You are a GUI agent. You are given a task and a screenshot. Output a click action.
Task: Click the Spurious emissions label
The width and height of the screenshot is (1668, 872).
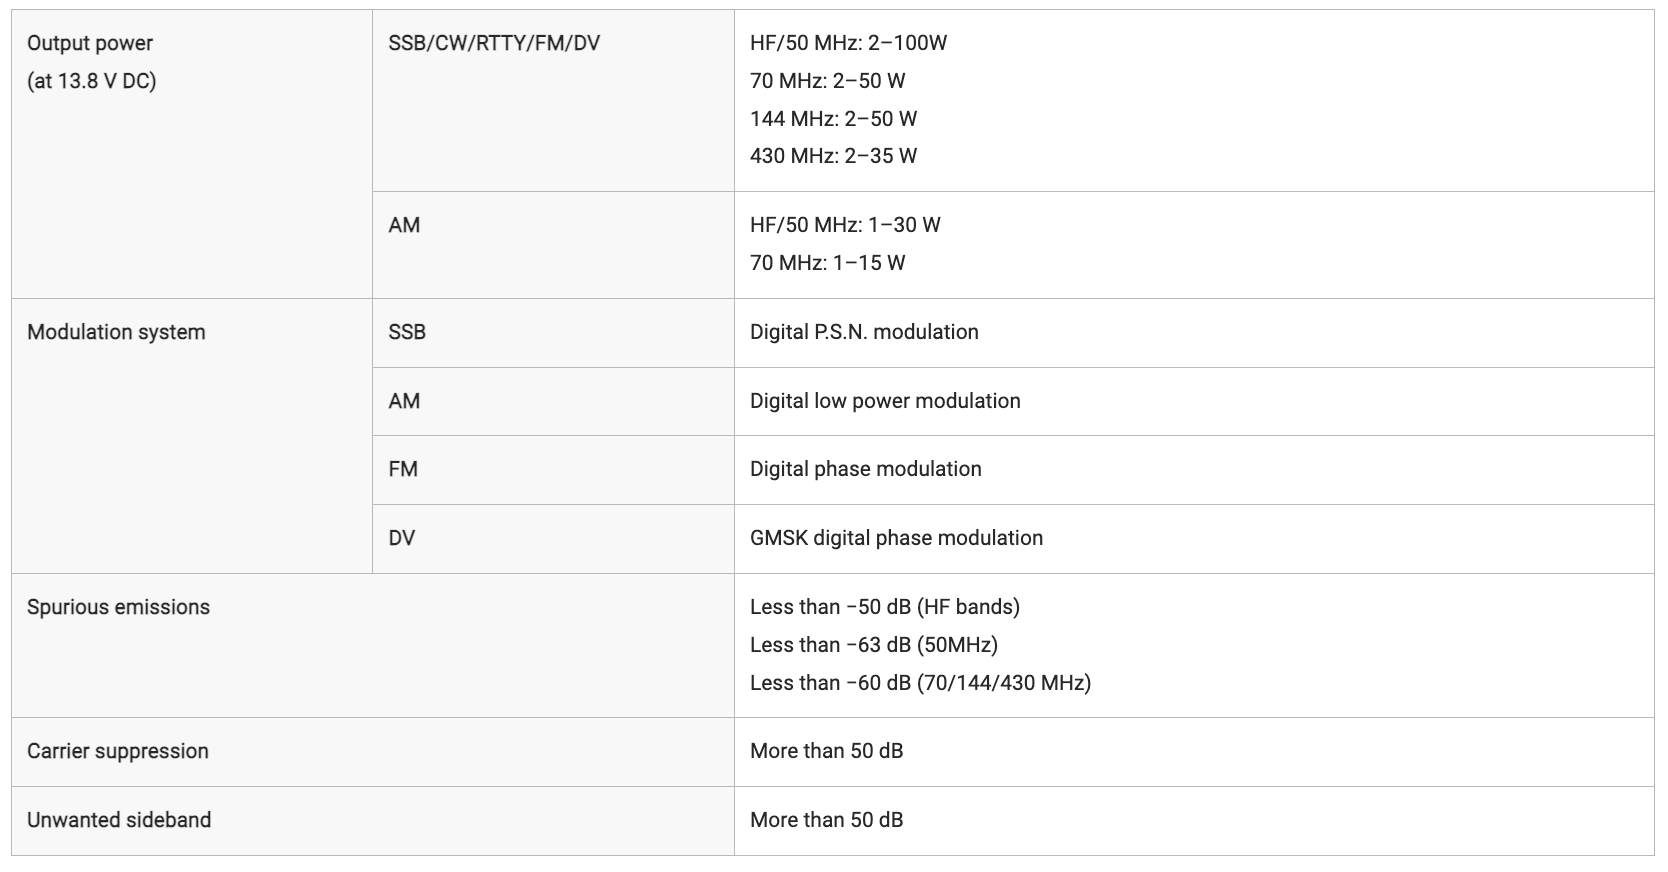[118, 607]
